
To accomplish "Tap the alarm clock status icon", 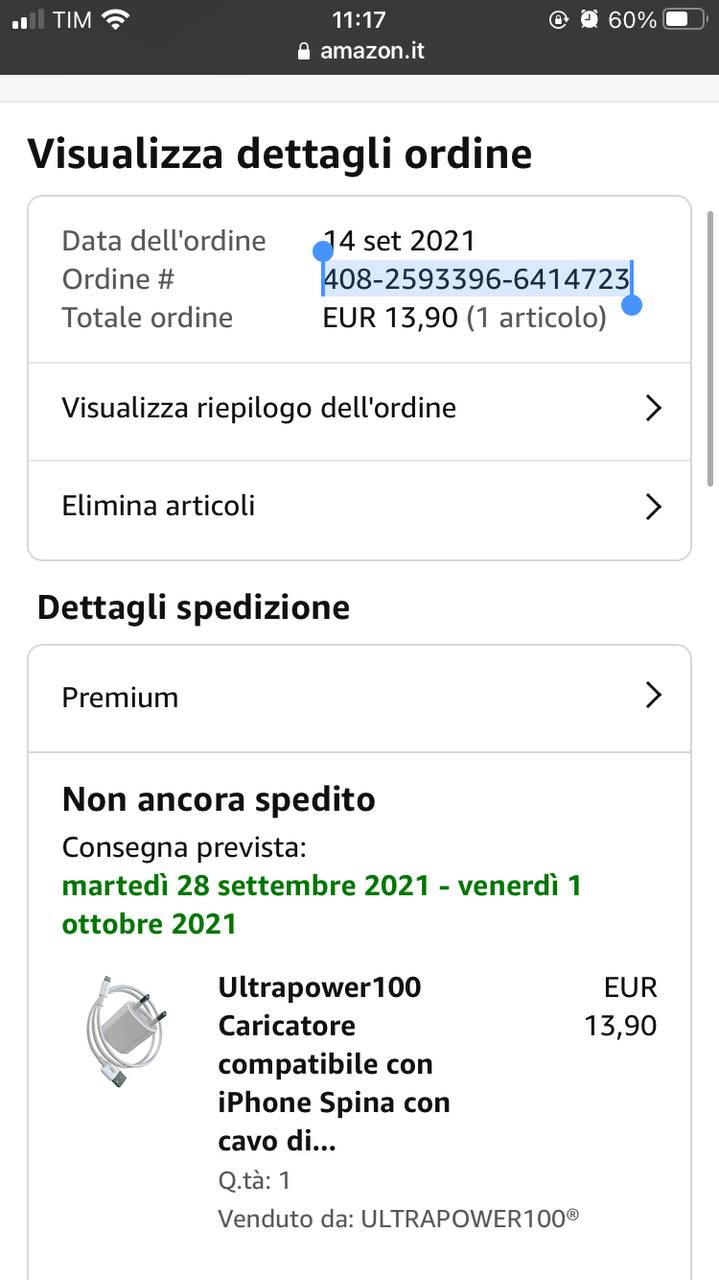I will click(x=590, y=19).
